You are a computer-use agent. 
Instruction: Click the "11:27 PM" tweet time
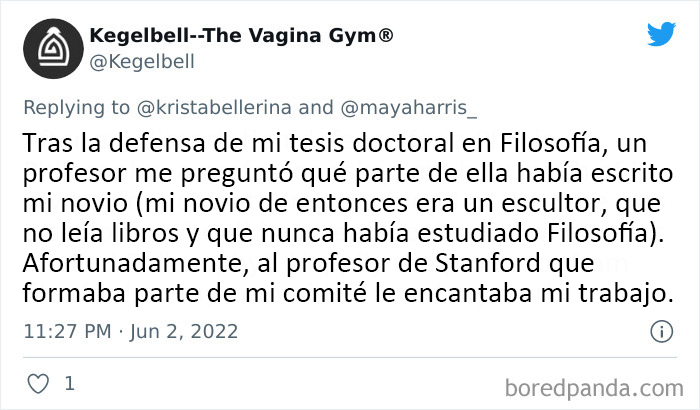(65, 329)
